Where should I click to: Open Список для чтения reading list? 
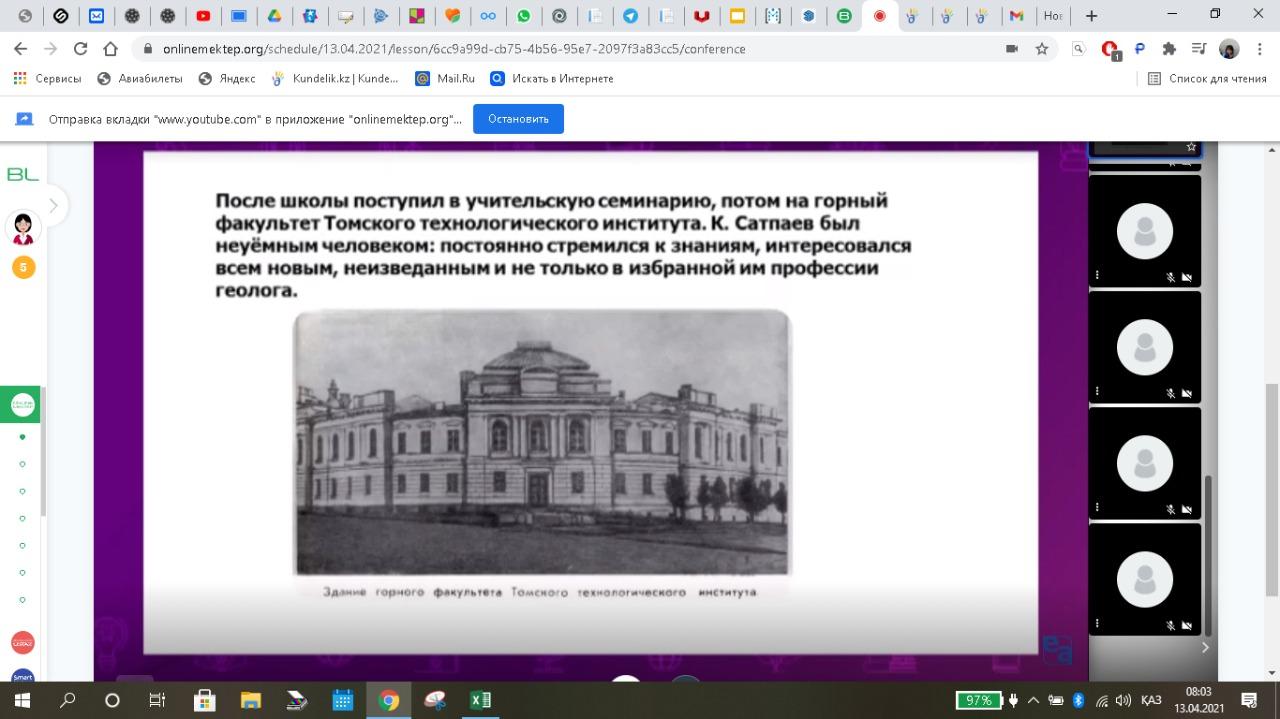tap(1207, 79)
